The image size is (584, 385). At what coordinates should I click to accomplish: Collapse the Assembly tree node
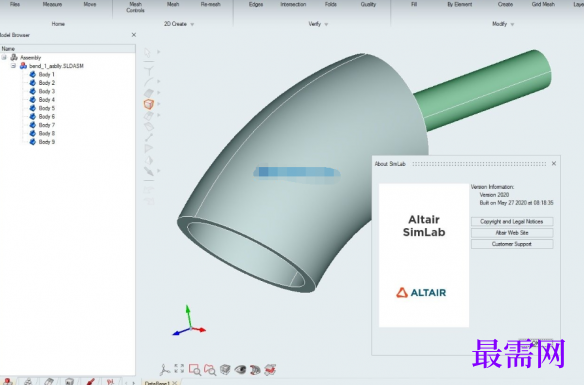[4, 57]
